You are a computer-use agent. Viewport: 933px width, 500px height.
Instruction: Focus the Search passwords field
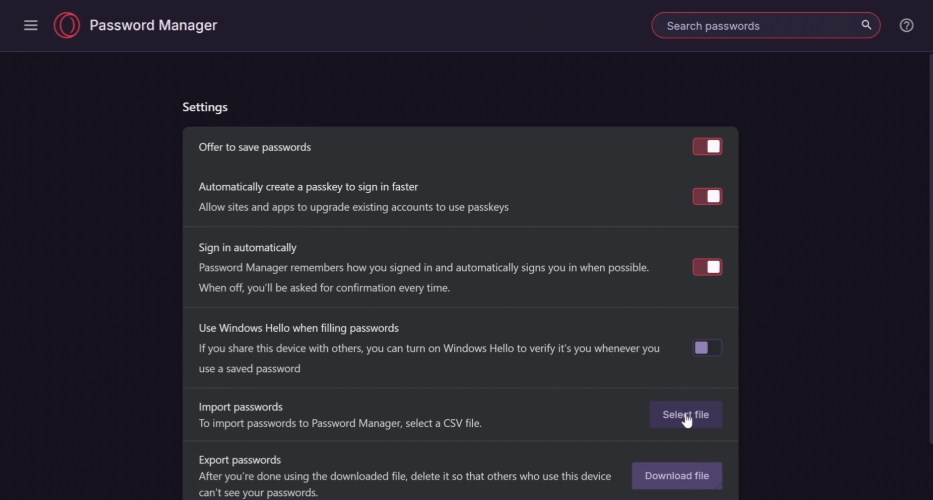pyautogui.click(x=766, y=26)
